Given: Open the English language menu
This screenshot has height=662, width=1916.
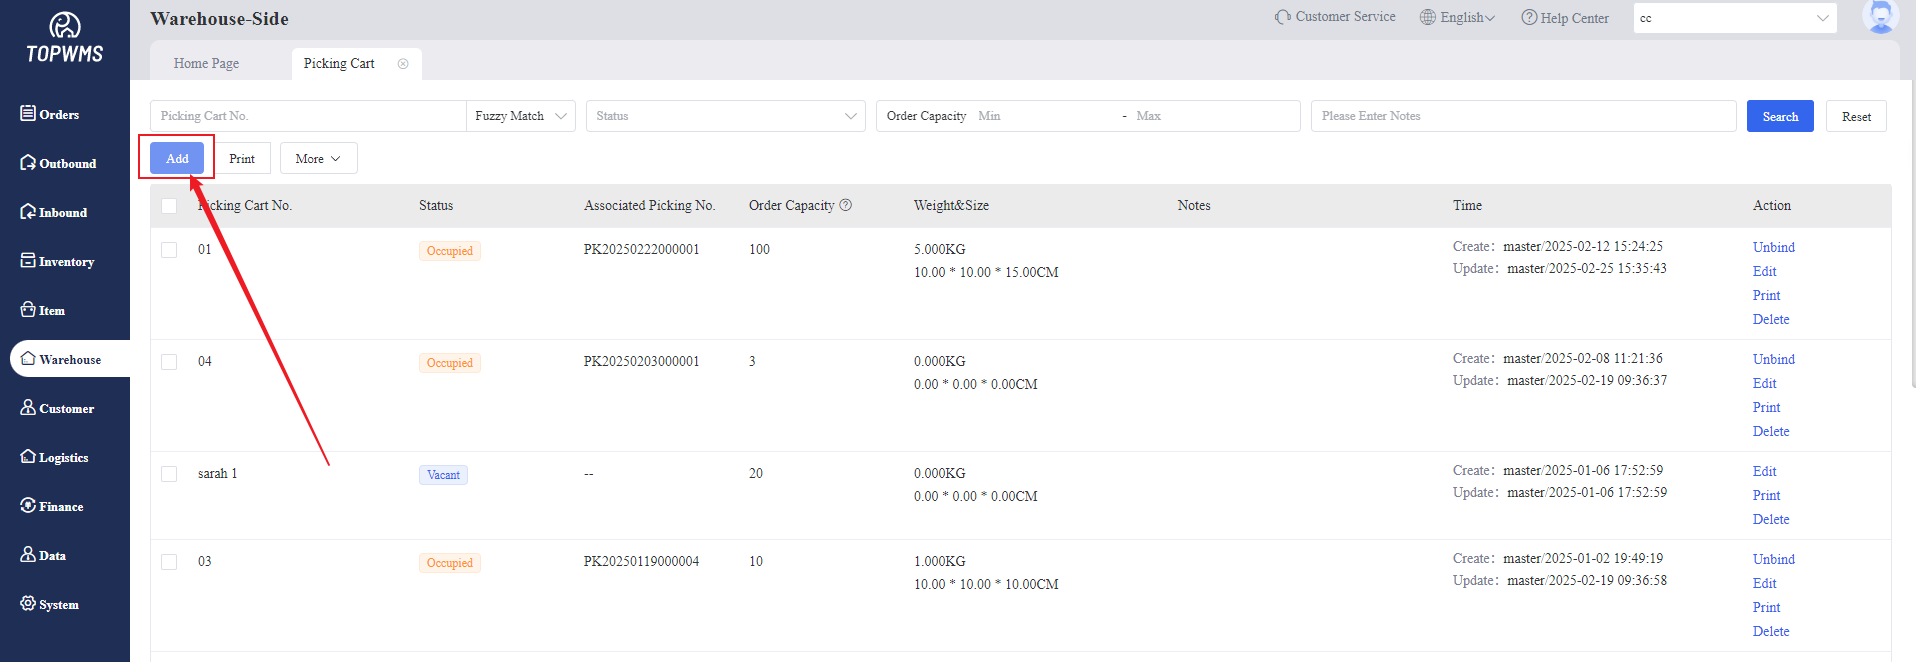Looking at the screenshot, I should [x=1457, y=18].
